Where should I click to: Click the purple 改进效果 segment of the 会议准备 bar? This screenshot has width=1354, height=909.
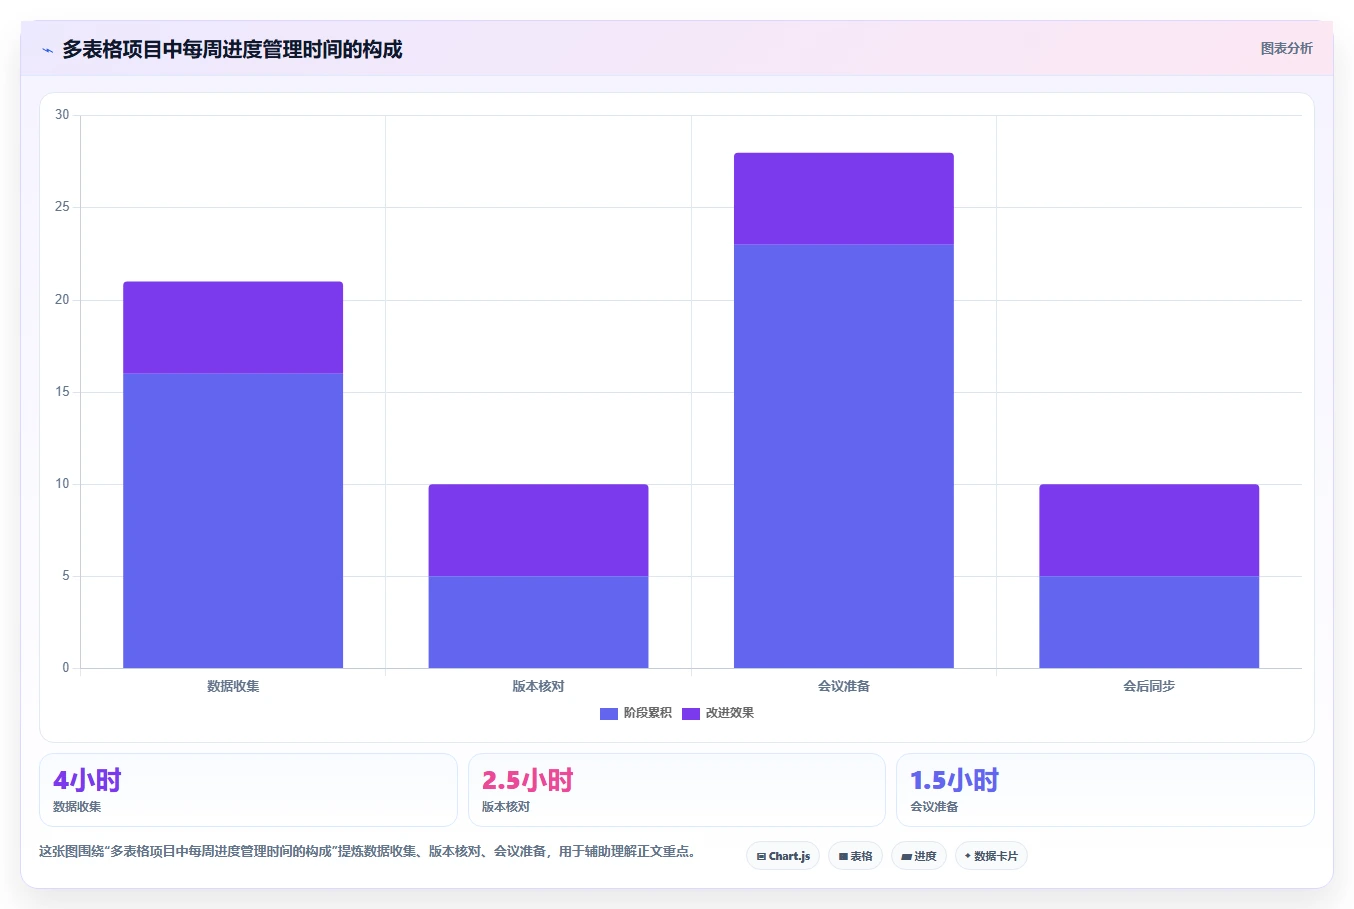(844, 198)
